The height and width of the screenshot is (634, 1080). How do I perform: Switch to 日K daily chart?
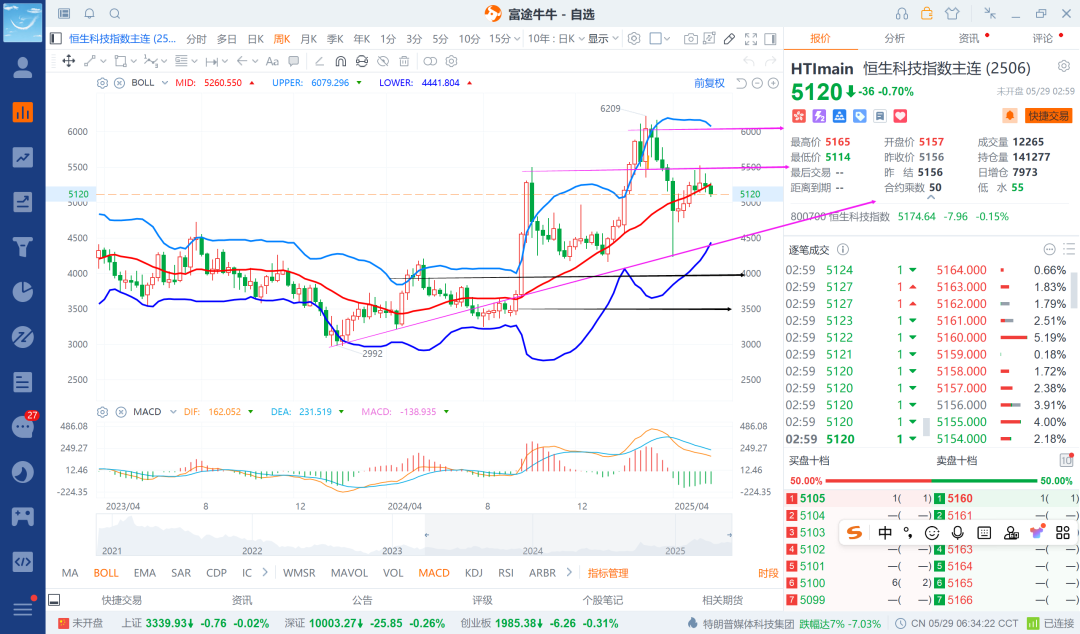(x=256, y=39)
